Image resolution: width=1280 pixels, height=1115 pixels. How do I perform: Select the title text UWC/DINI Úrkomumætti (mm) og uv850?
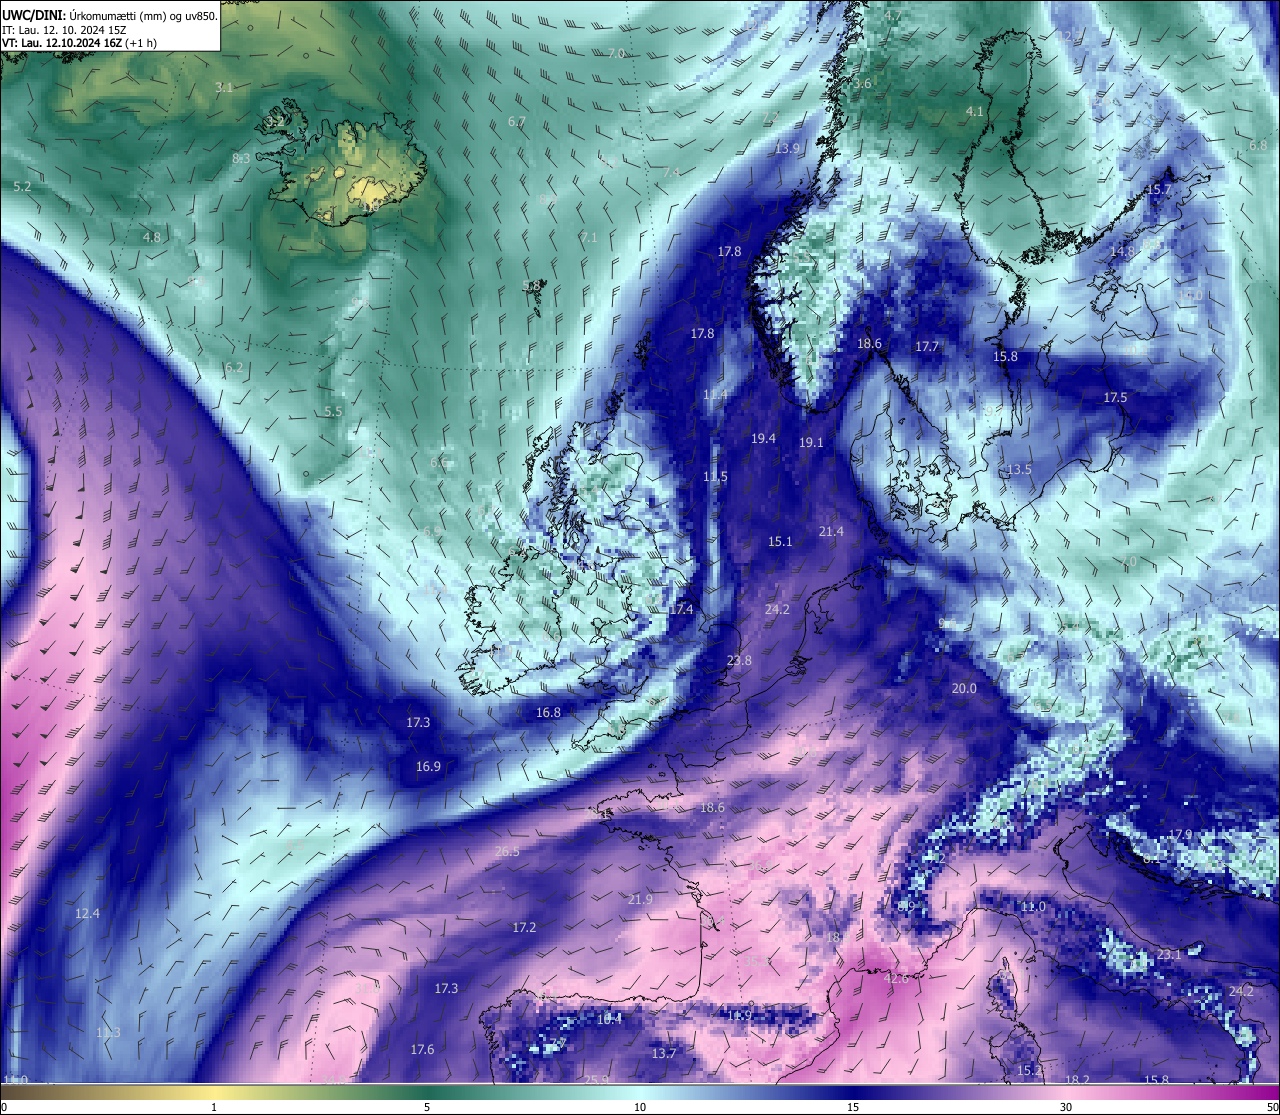point(109,16)
